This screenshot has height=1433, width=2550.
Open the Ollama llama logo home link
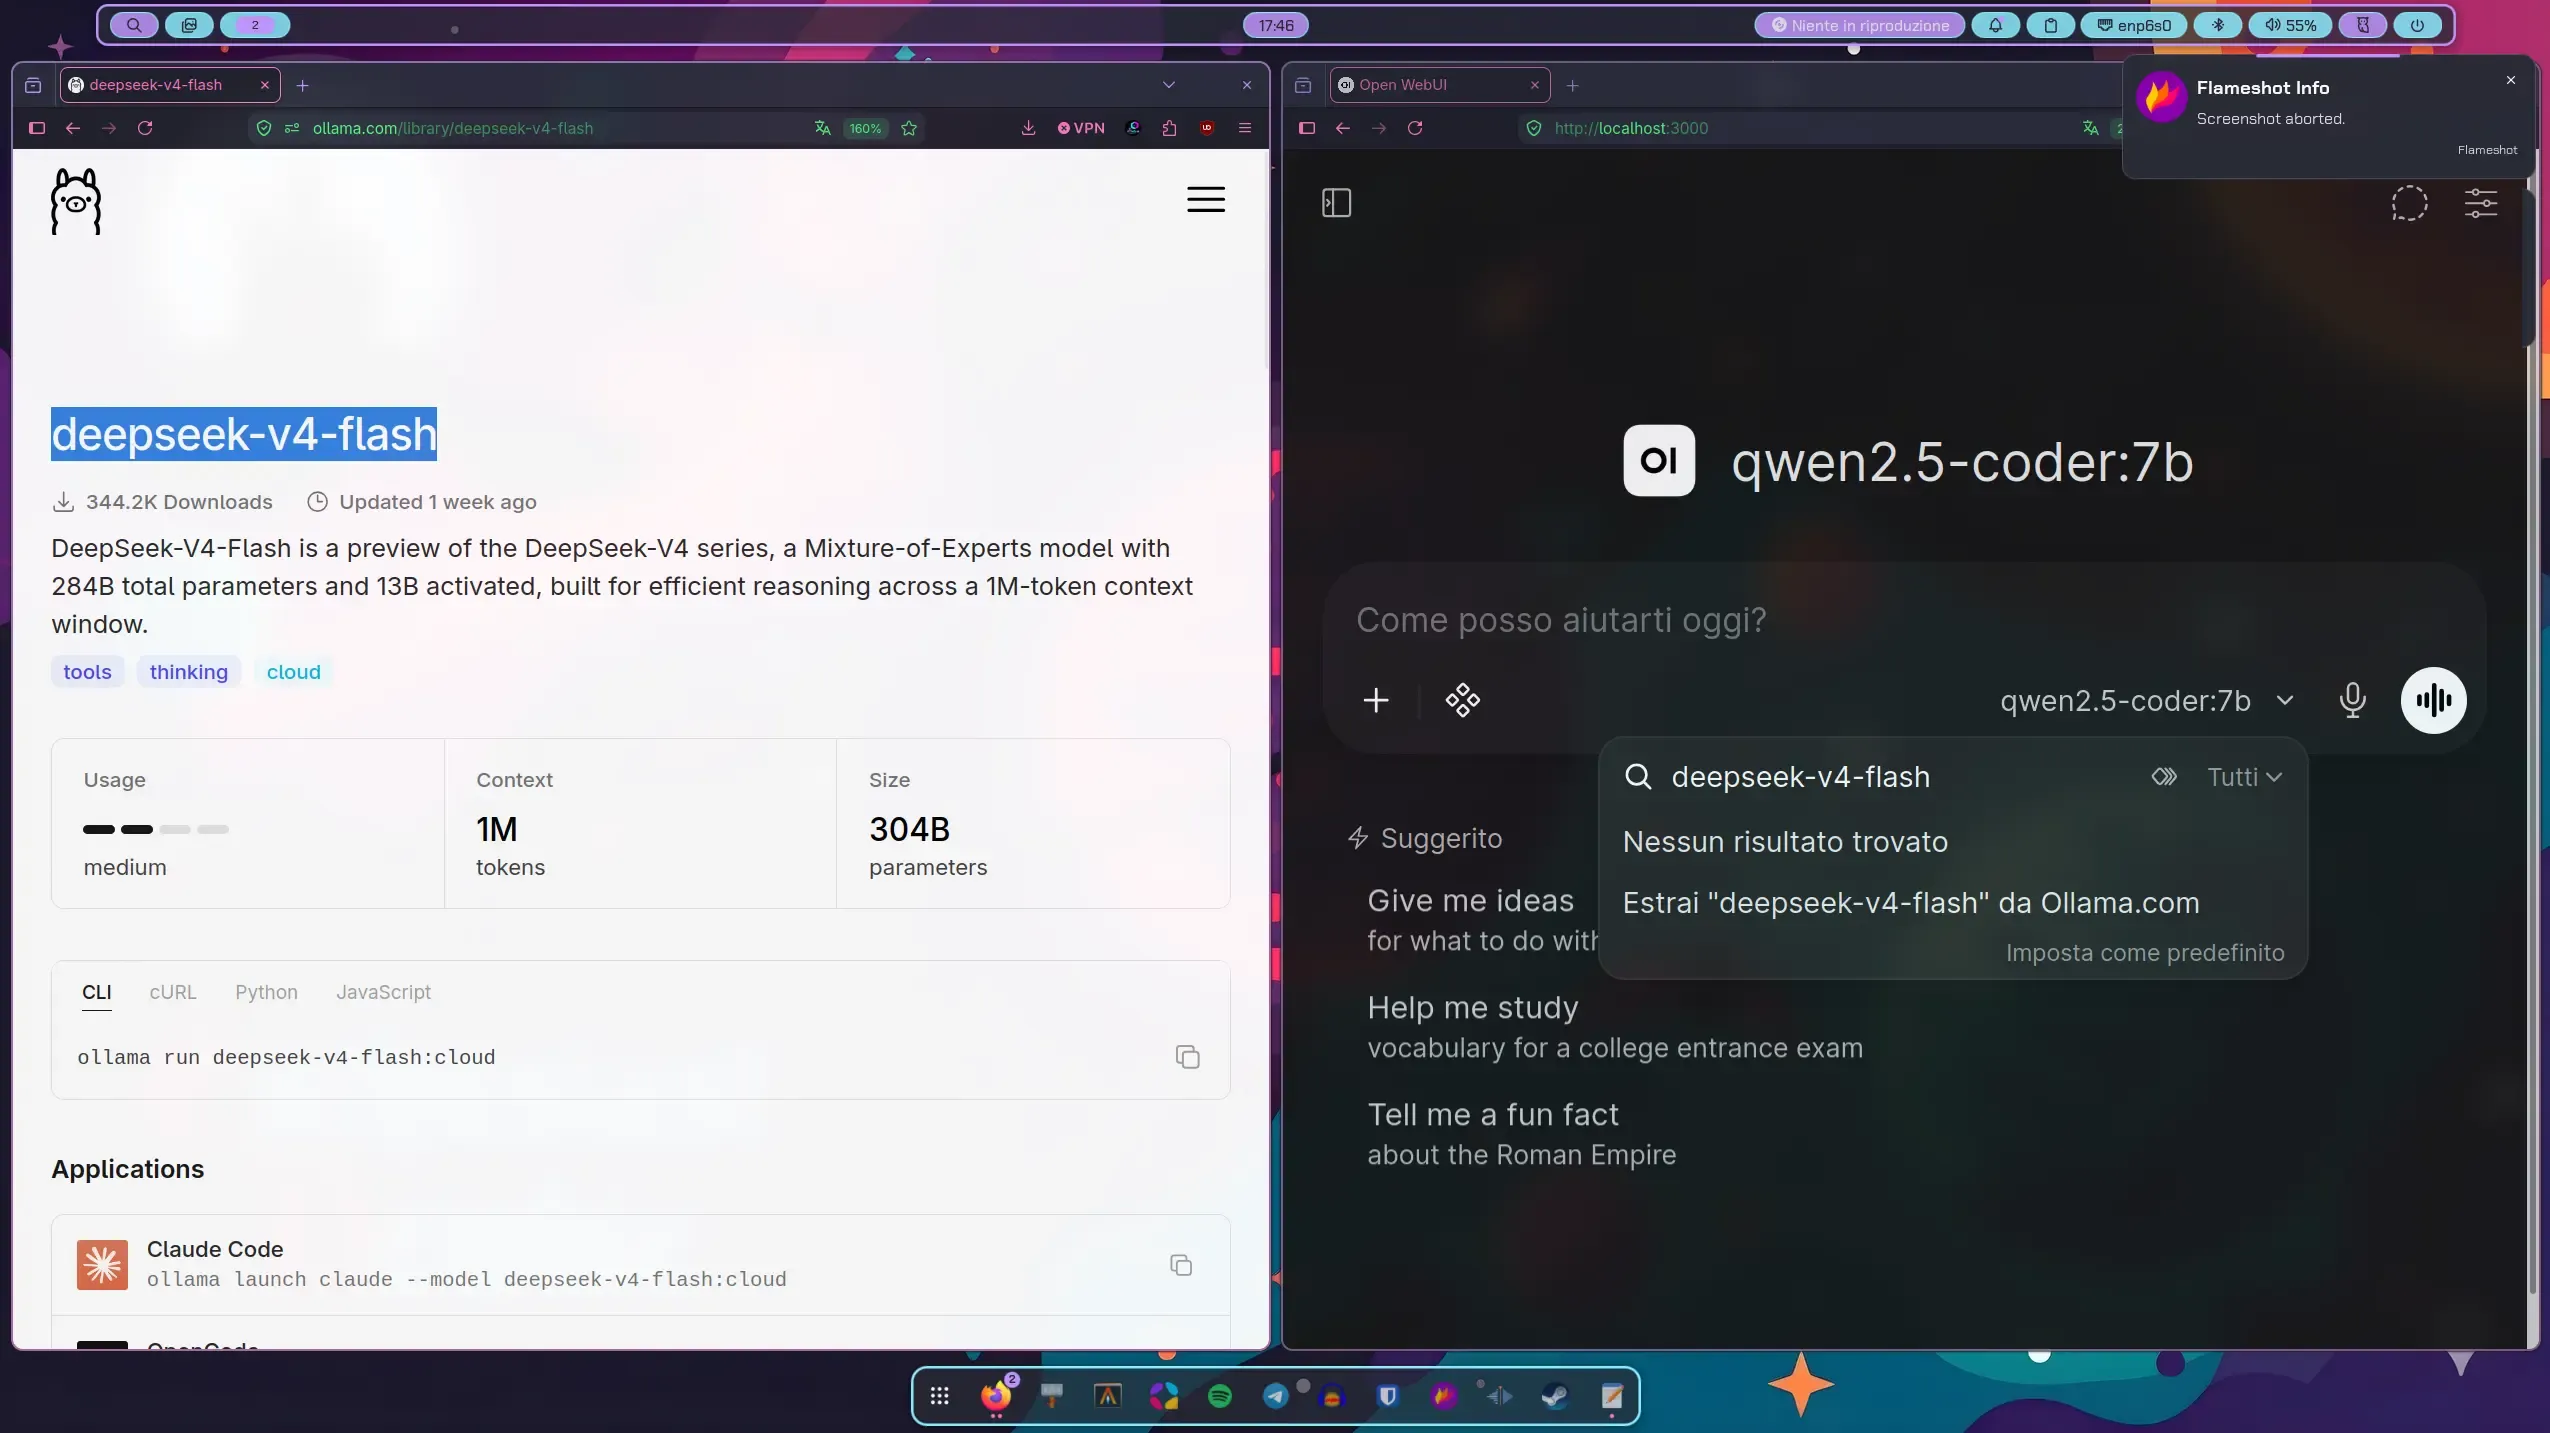coord(76,201)
